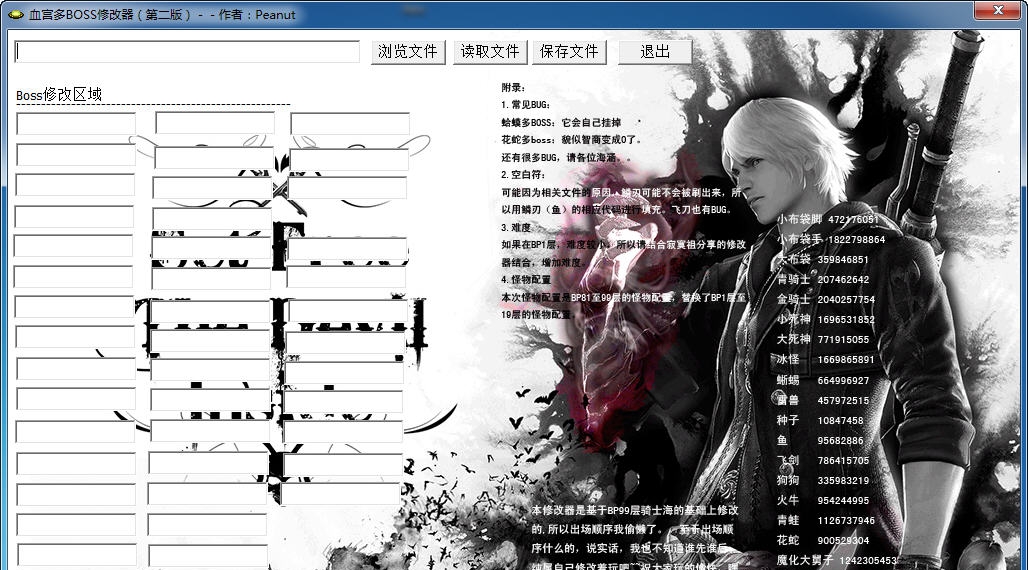
Task: Click the 退出 exit button
Action: [x=655, y=52]
